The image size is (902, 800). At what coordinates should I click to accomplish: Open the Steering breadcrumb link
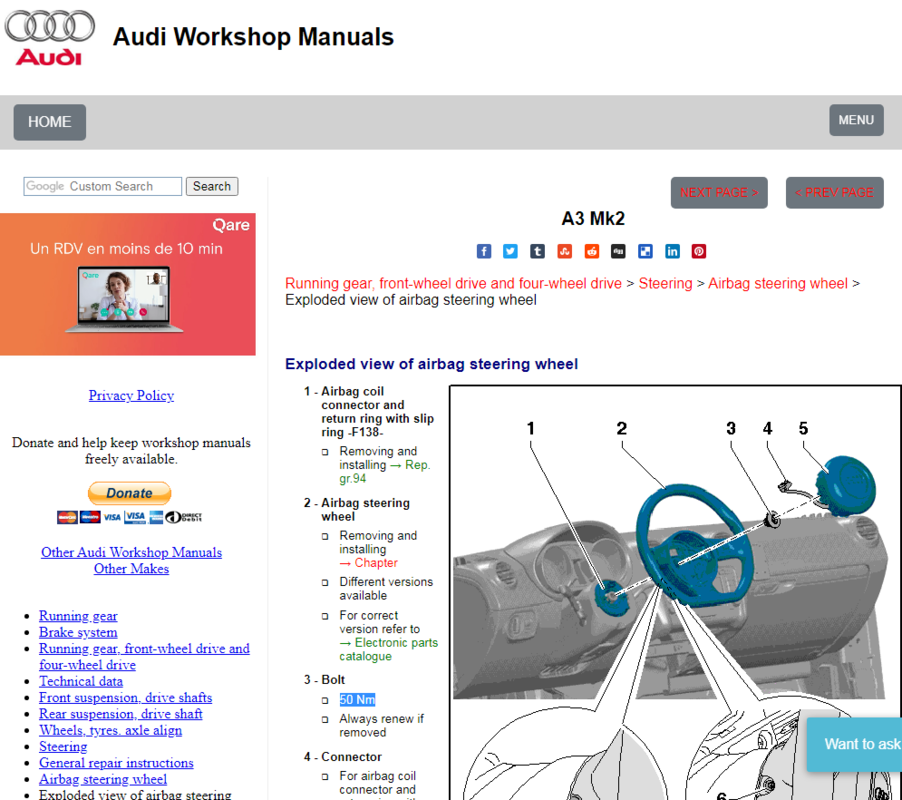665,283
